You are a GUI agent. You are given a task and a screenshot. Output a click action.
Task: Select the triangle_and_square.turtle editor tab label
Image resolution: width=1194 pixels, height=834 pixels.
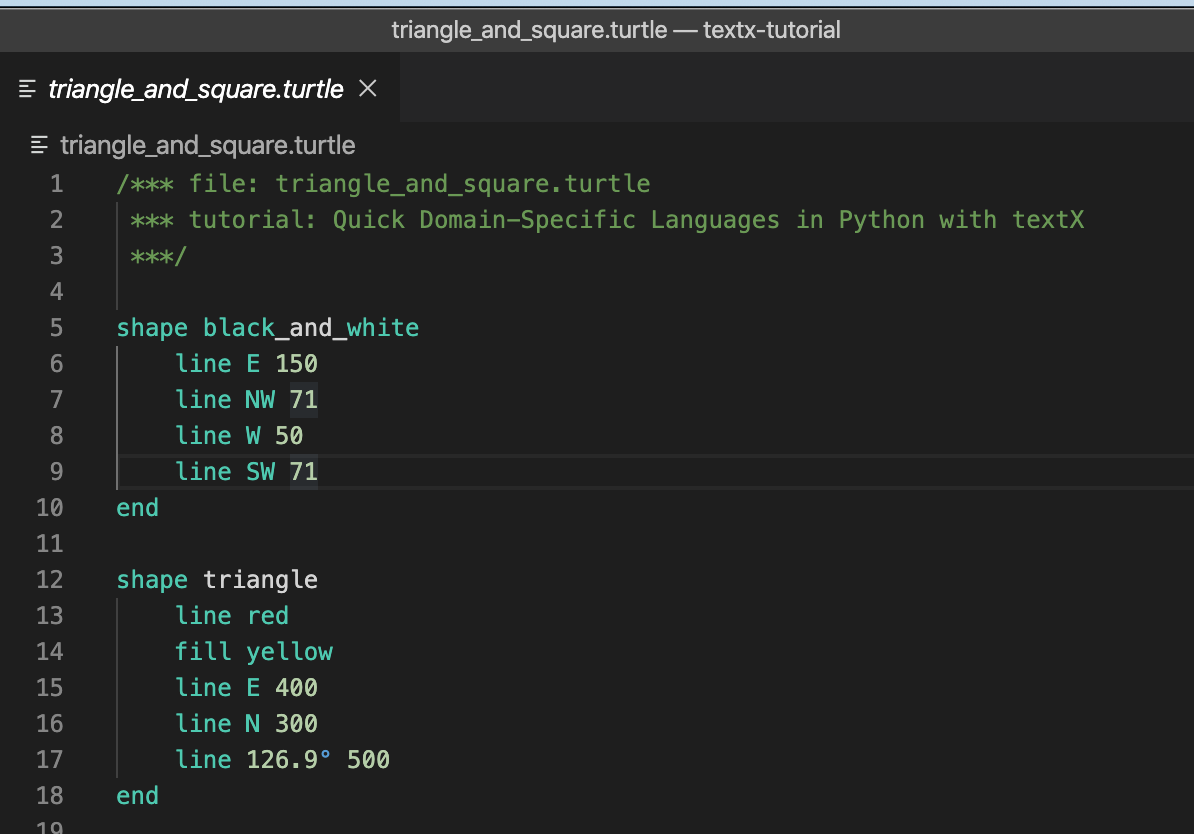tap(195, 89)
